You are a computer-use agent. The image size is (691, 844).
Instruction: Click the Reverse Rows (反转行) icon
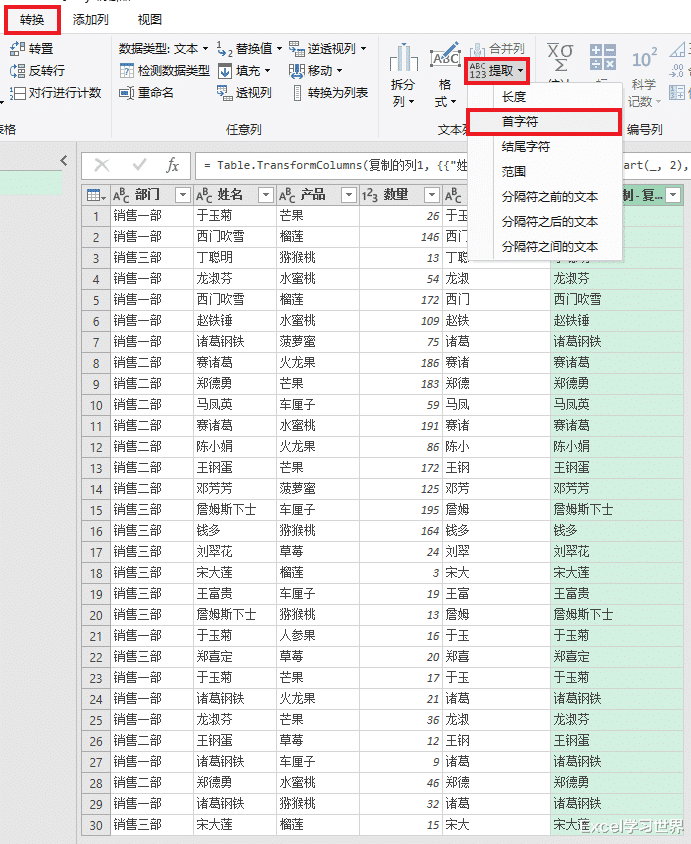tap(17, 70)
